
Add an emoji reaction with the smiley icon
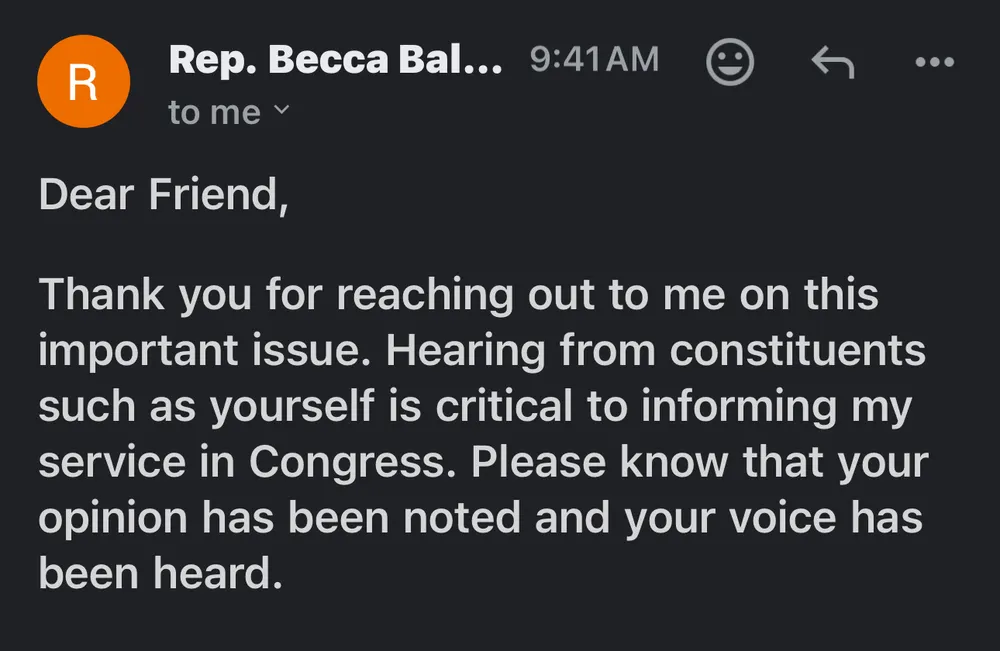pos(730,63)
